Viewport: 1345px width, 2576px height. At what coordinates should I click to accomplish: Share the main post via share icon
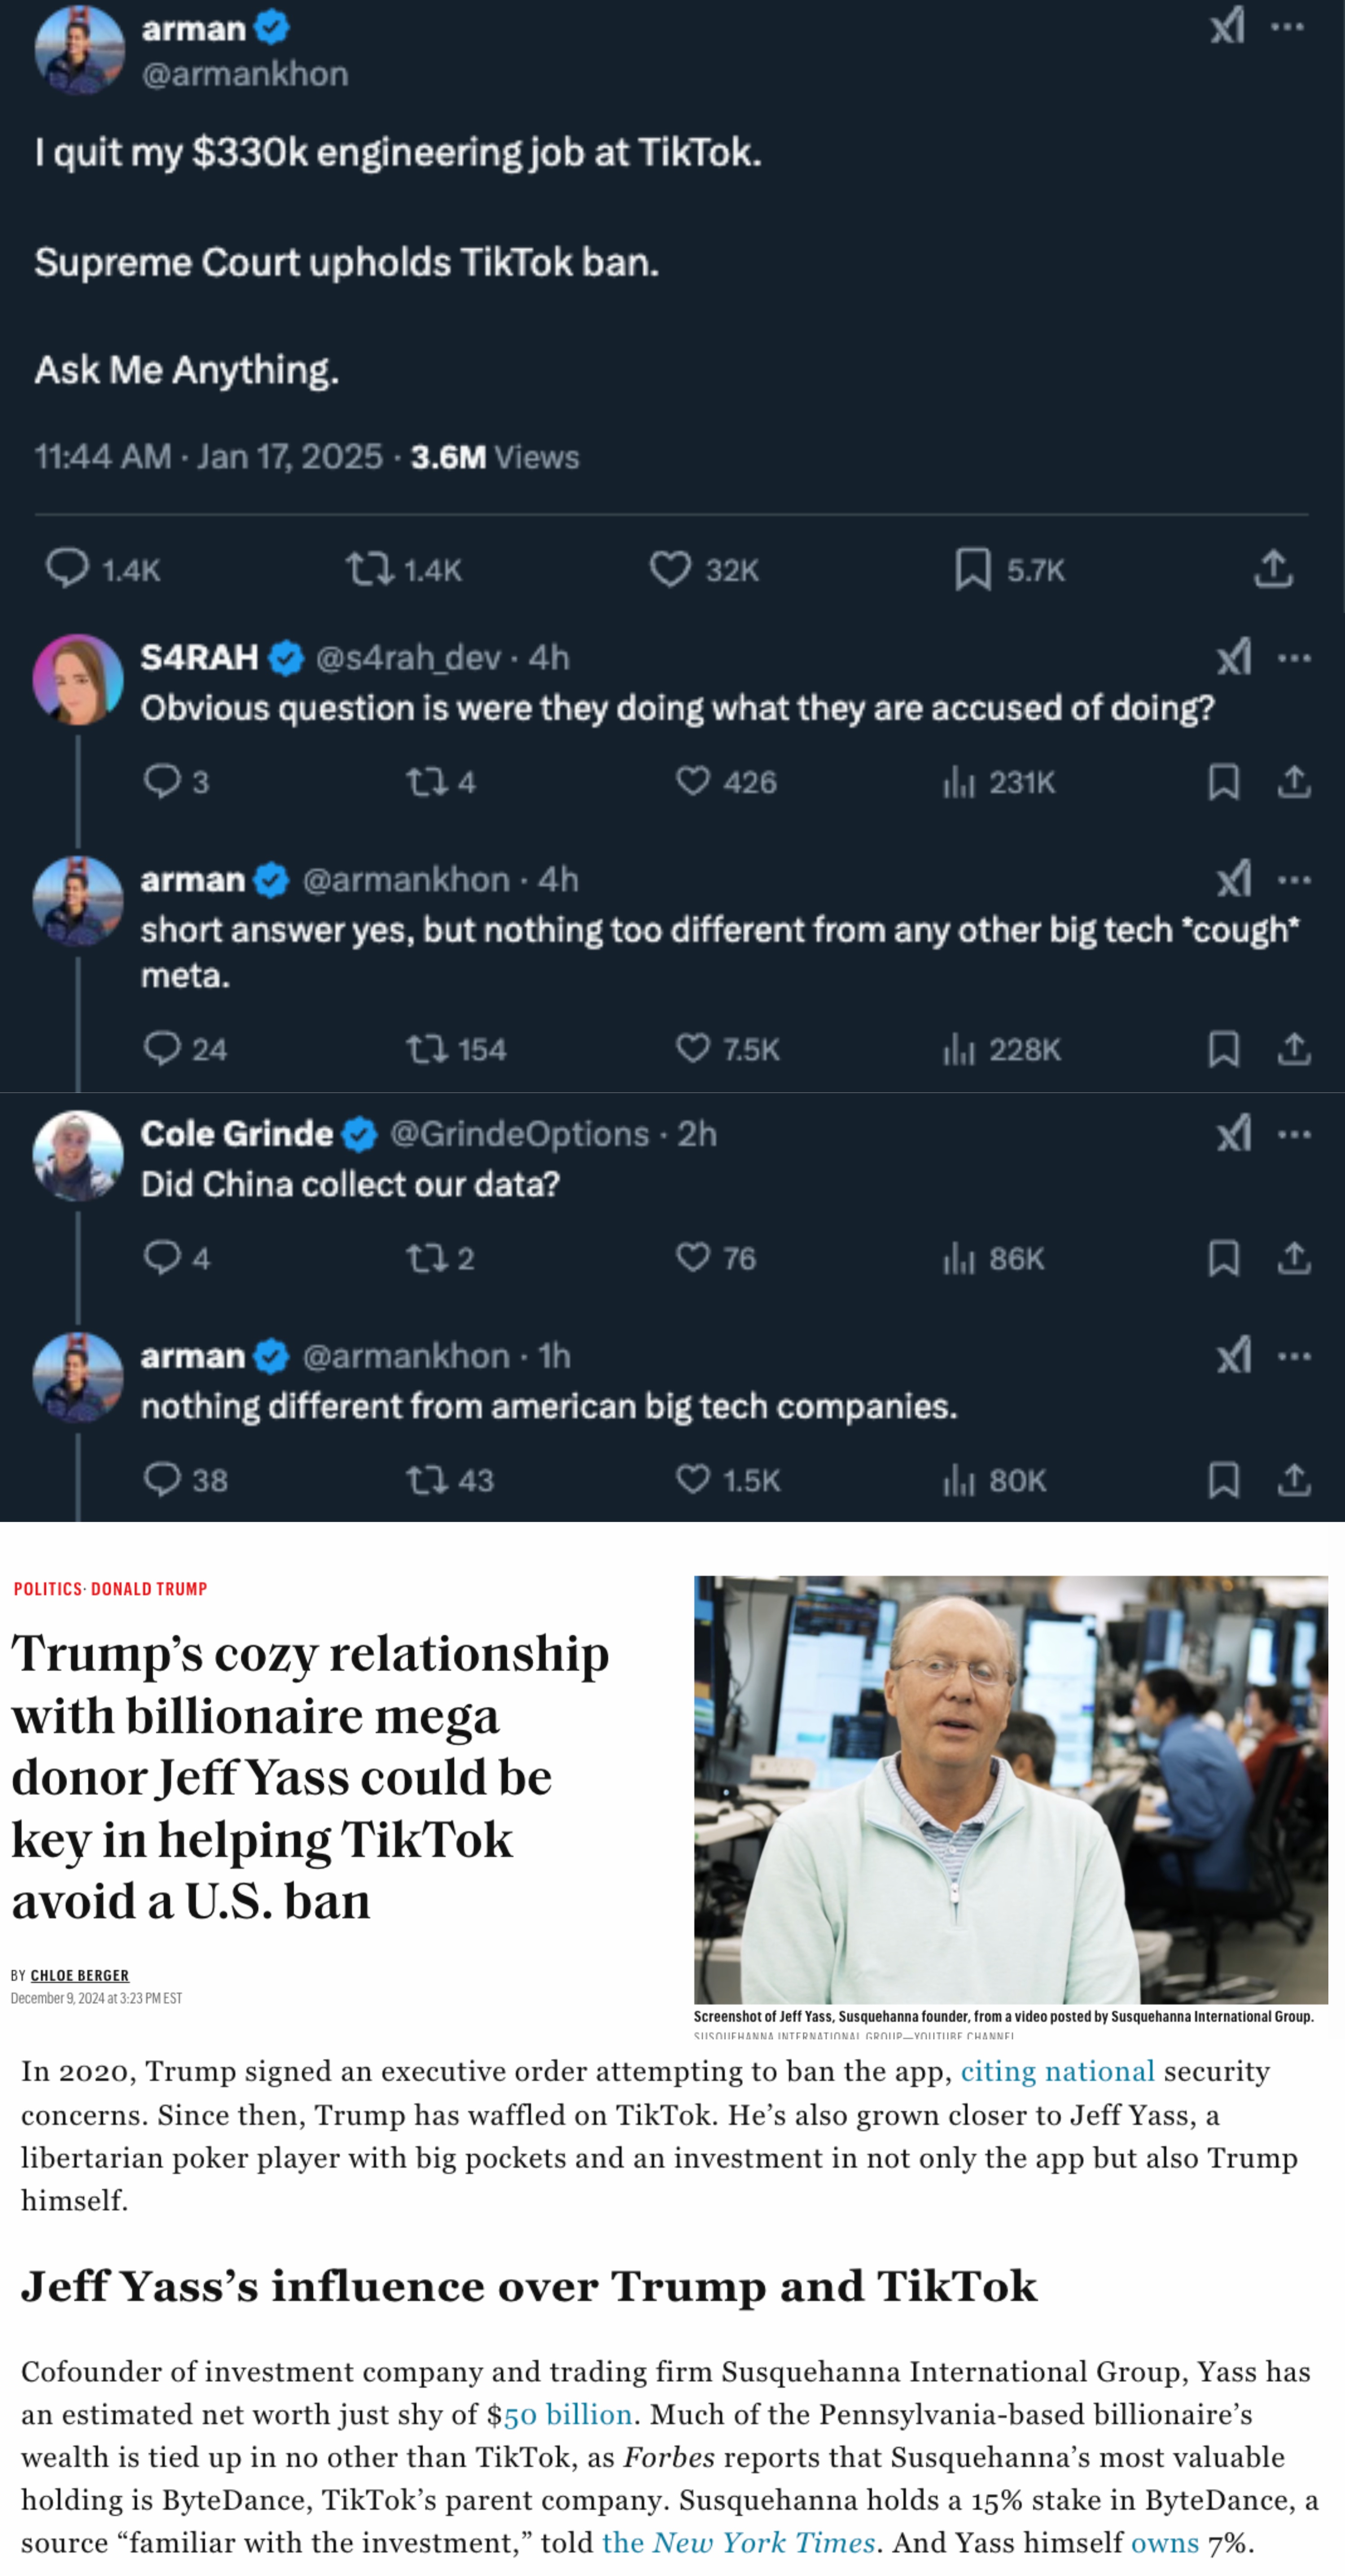coord(1273,568)
